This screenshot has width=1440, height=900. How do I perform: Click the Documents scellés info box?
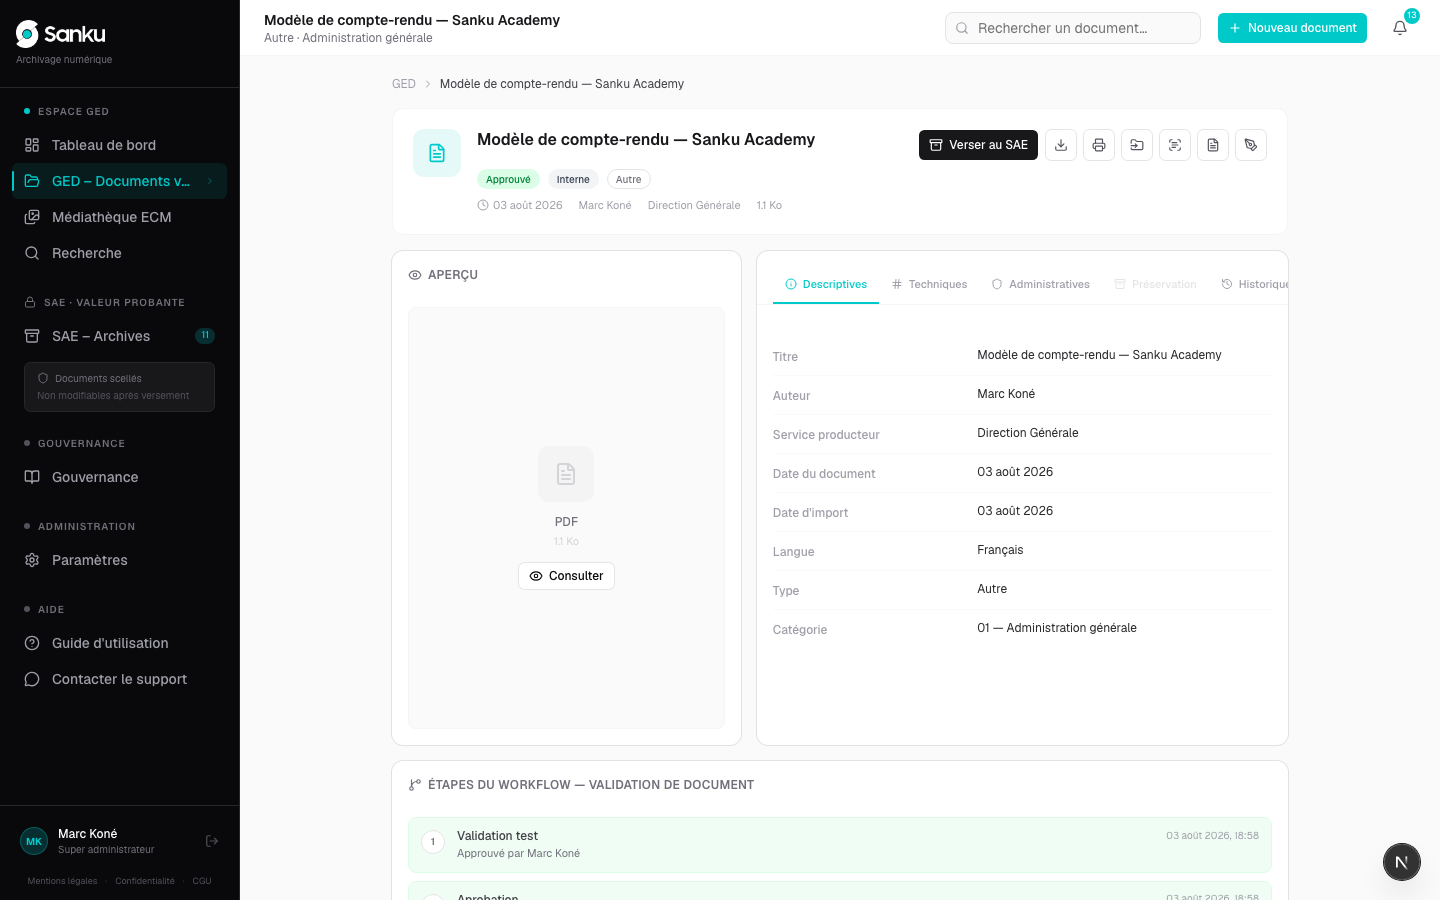(119, 387)
